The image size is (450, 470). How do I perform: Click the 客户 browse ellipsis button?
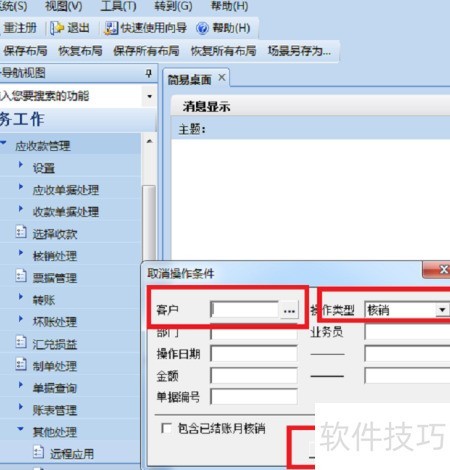[x=289, y=310]
